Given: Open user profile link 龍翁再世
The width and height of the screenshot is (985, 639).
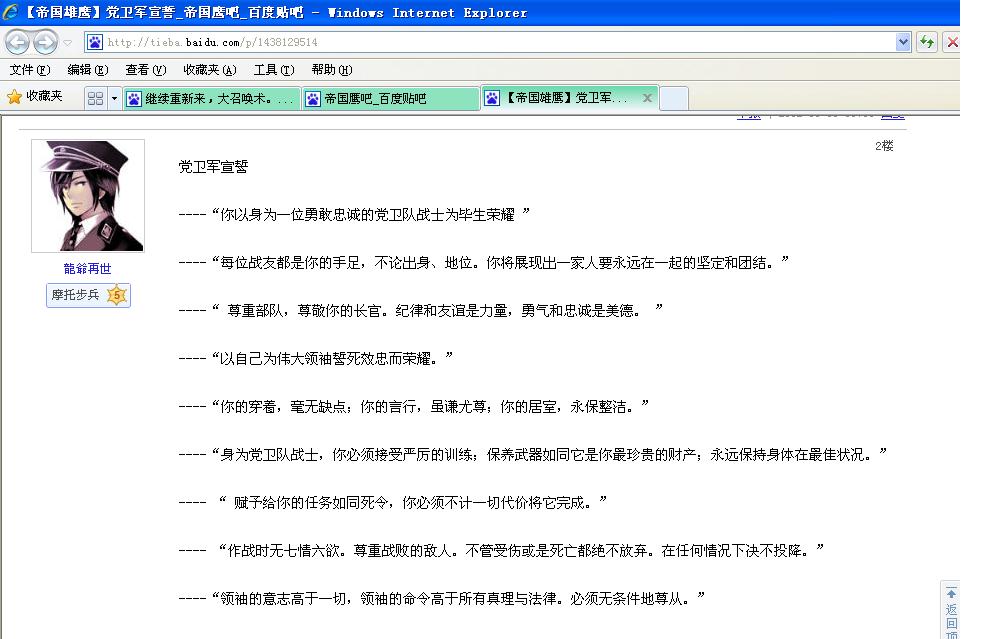Looking at the screenshot, I should click(88, 269).
